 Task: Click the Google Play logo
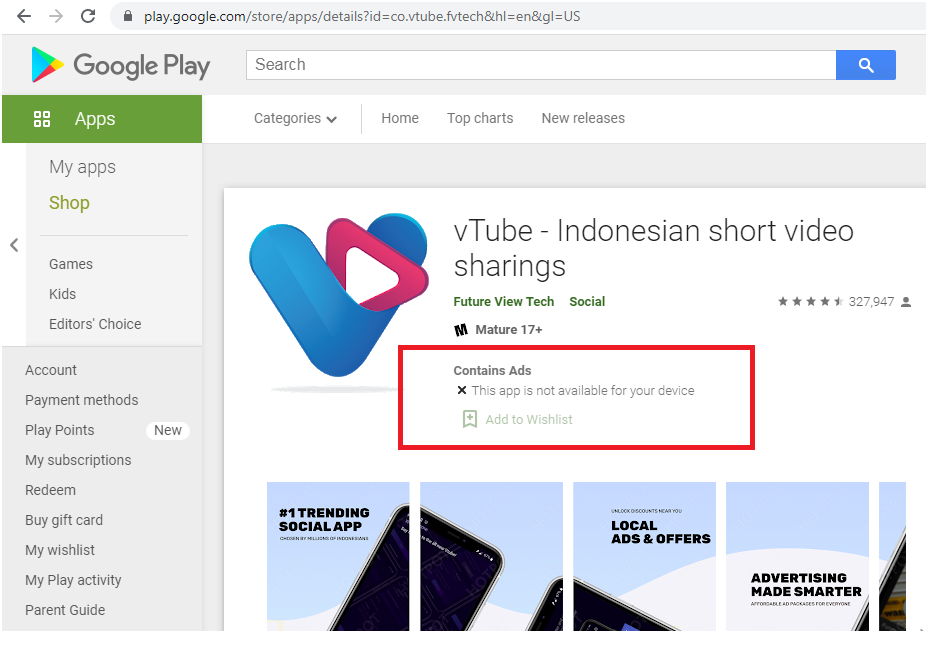(120, 65)
